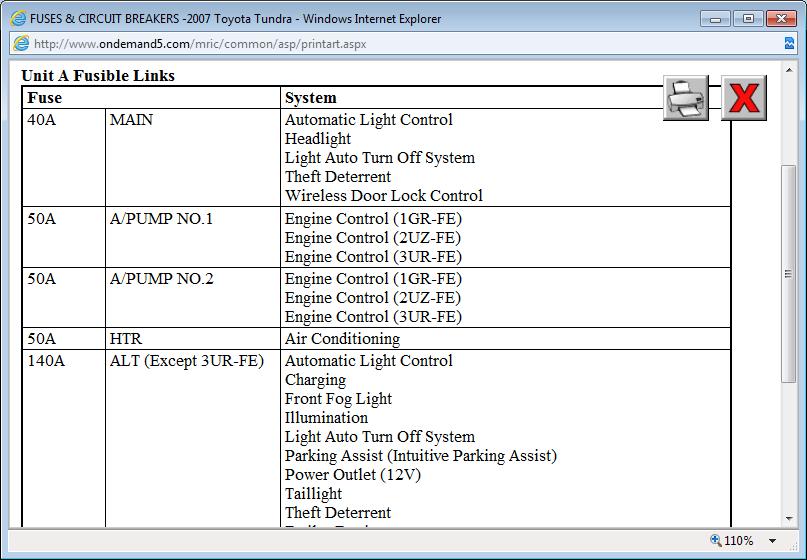Click the "Air Conditioning" system entry
807x560 pixels.
[x=342, y=339]
